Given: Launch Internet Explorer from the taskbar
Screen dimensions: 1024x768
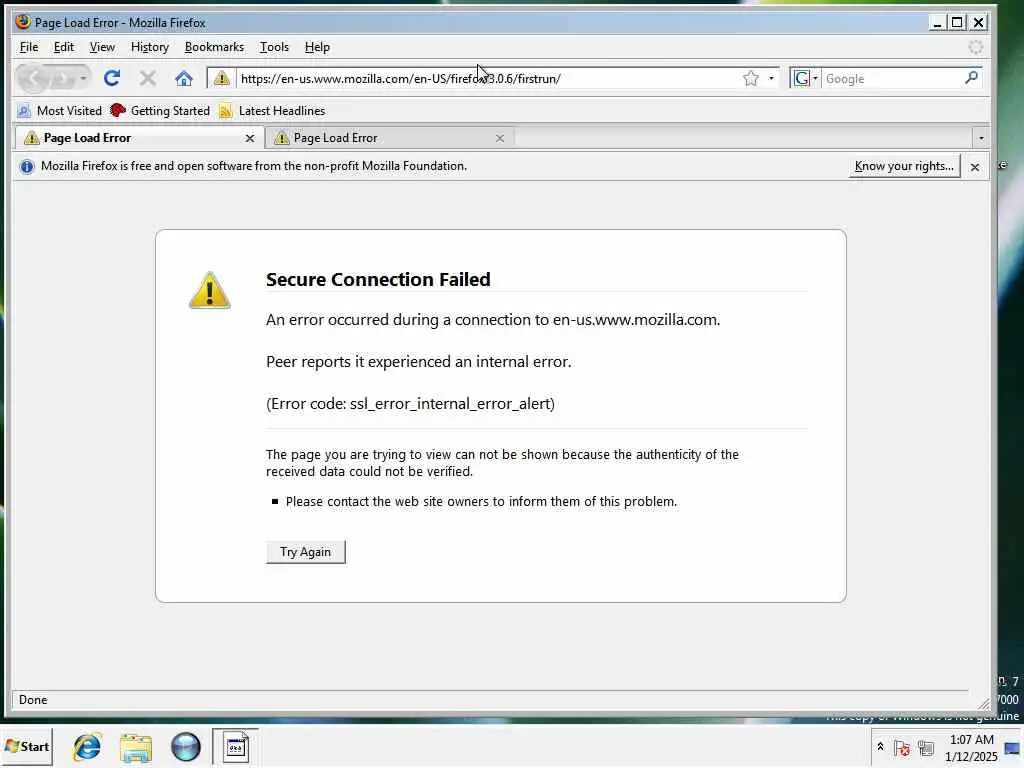Looking at the screenshot, I should tap(87, 746).
